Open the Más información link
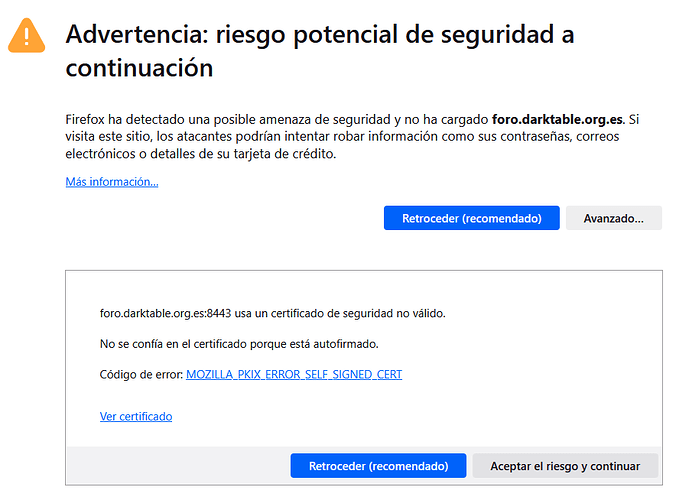Viewport: 678px width, 500px height. (112, 182)
